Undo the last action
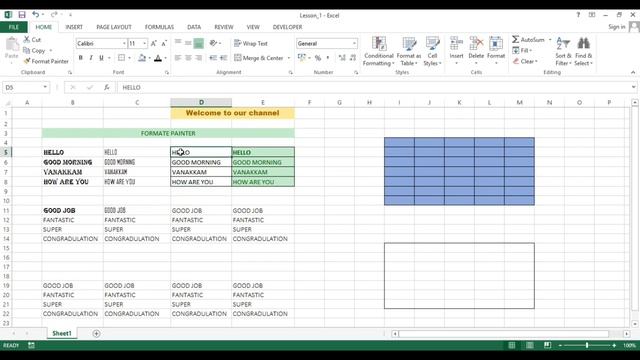640x360 pixels. coord(36,15)
